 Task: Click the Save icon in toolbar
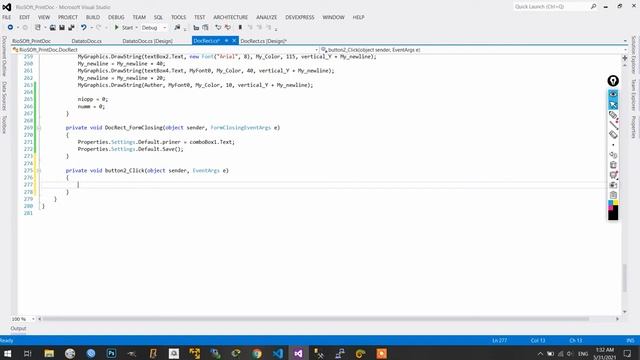click(x=62, y=27)
